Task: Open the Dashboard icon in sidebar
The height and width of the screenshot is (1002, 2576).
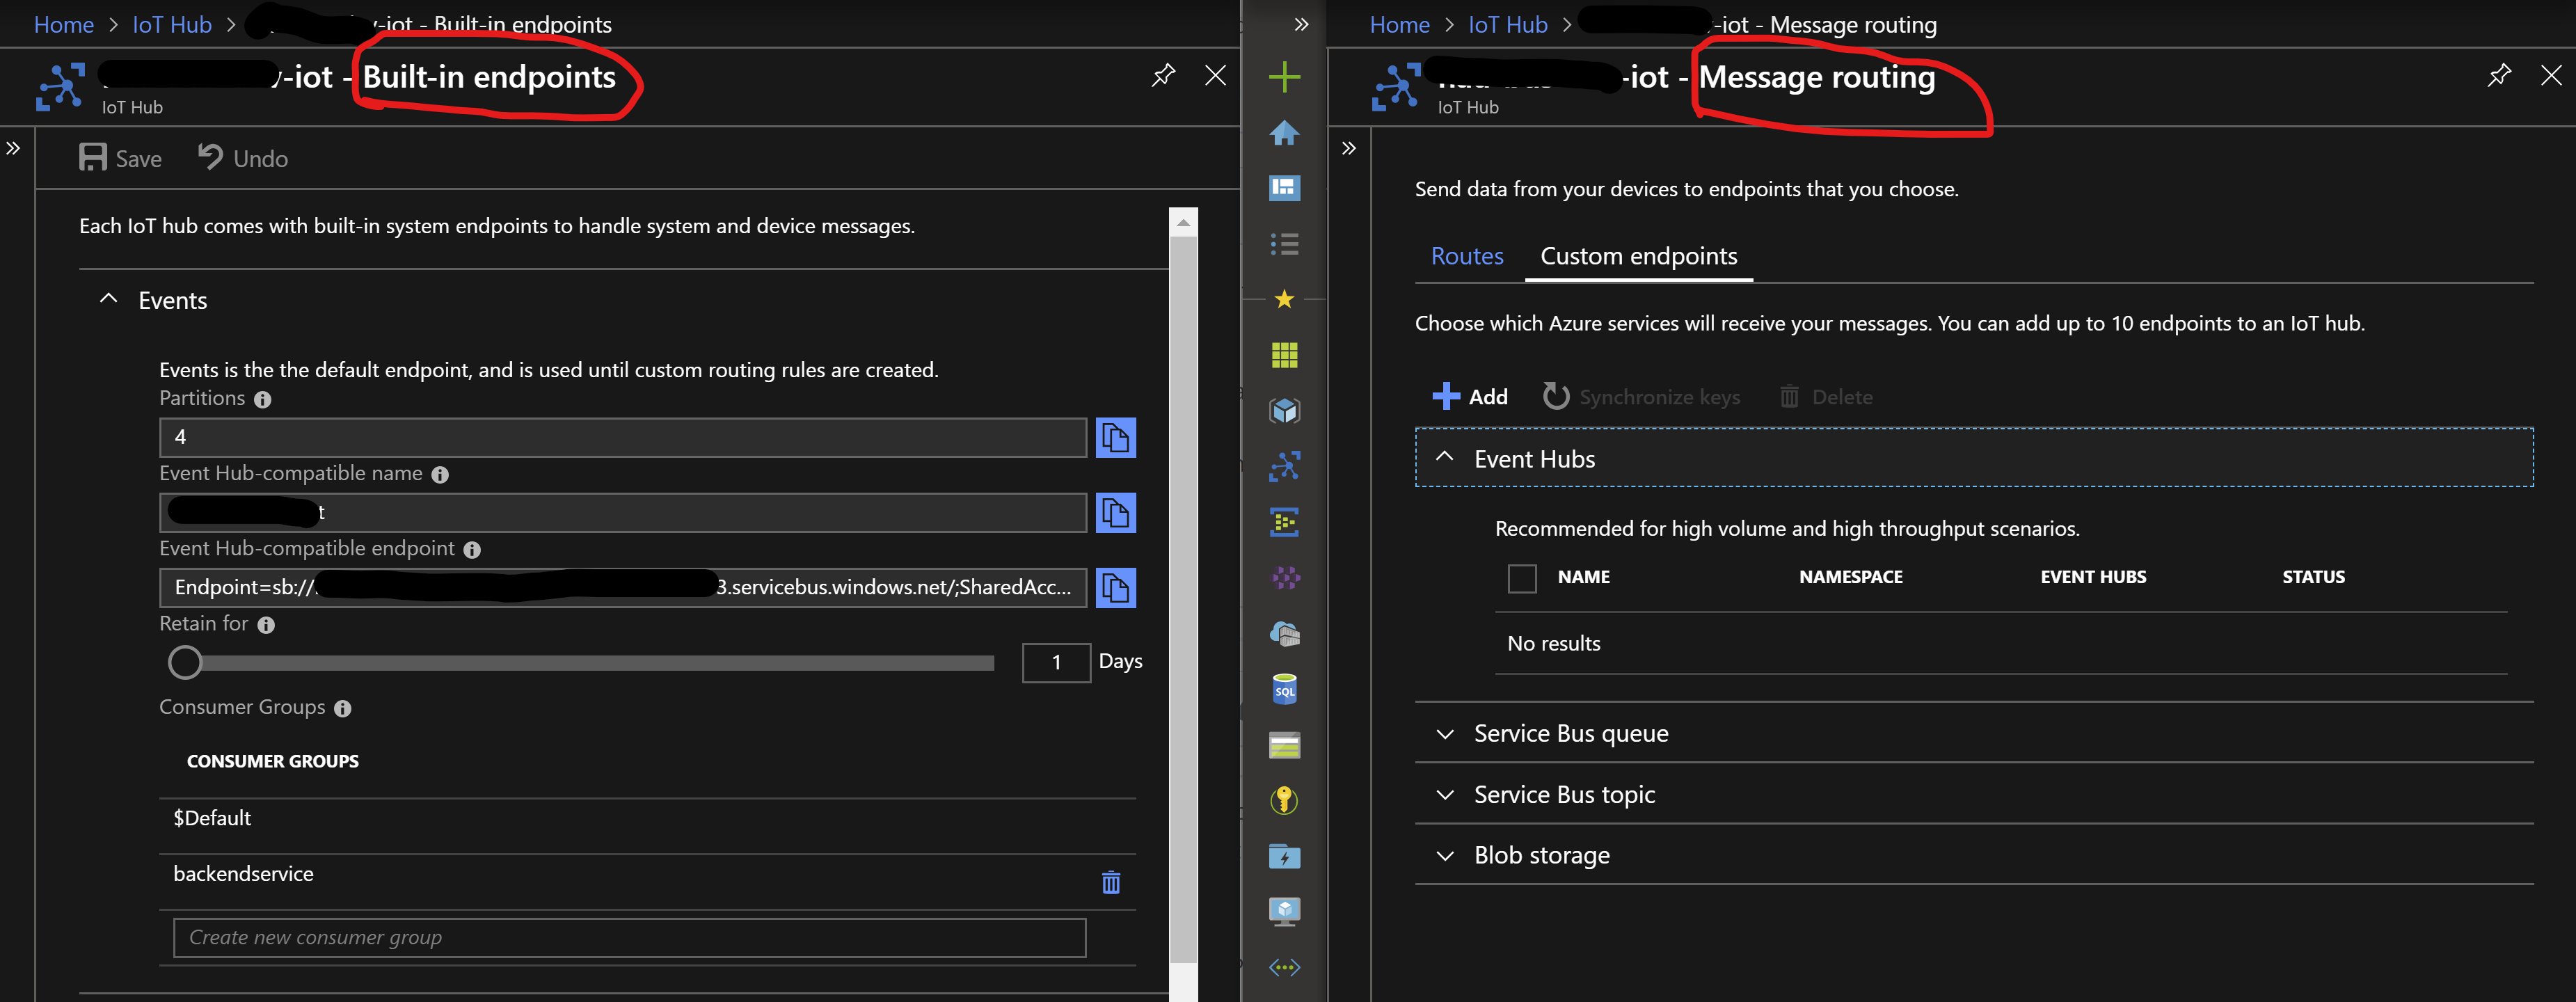Action: (x=1284, y=188)
